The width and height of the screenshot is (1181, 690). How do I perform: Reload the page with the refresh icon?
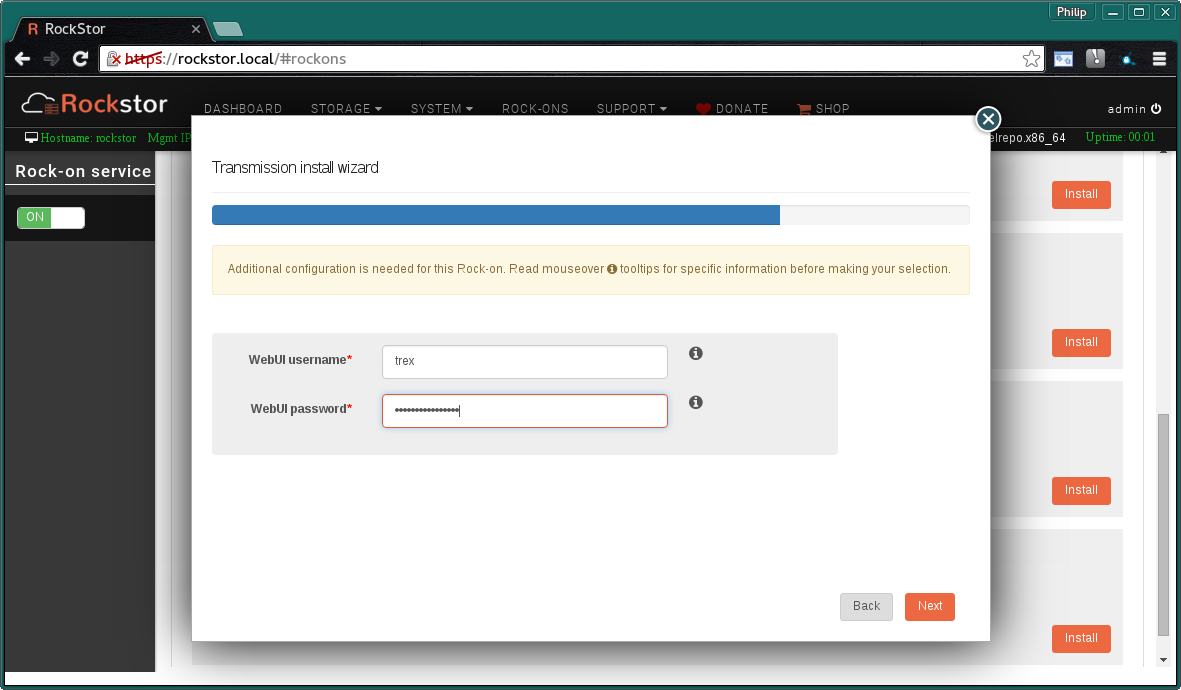pos(81,59)
